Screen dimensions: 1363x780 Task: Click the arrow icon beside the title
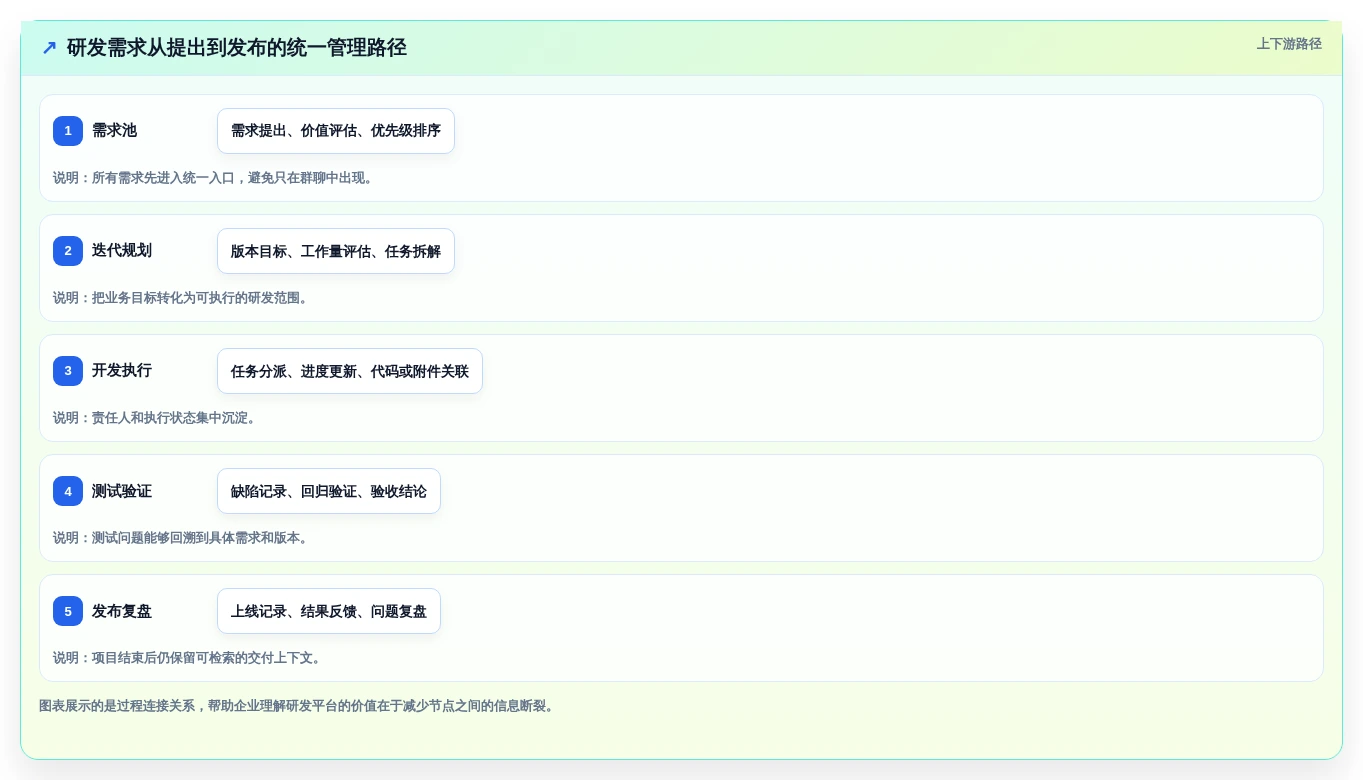[49, 48]
